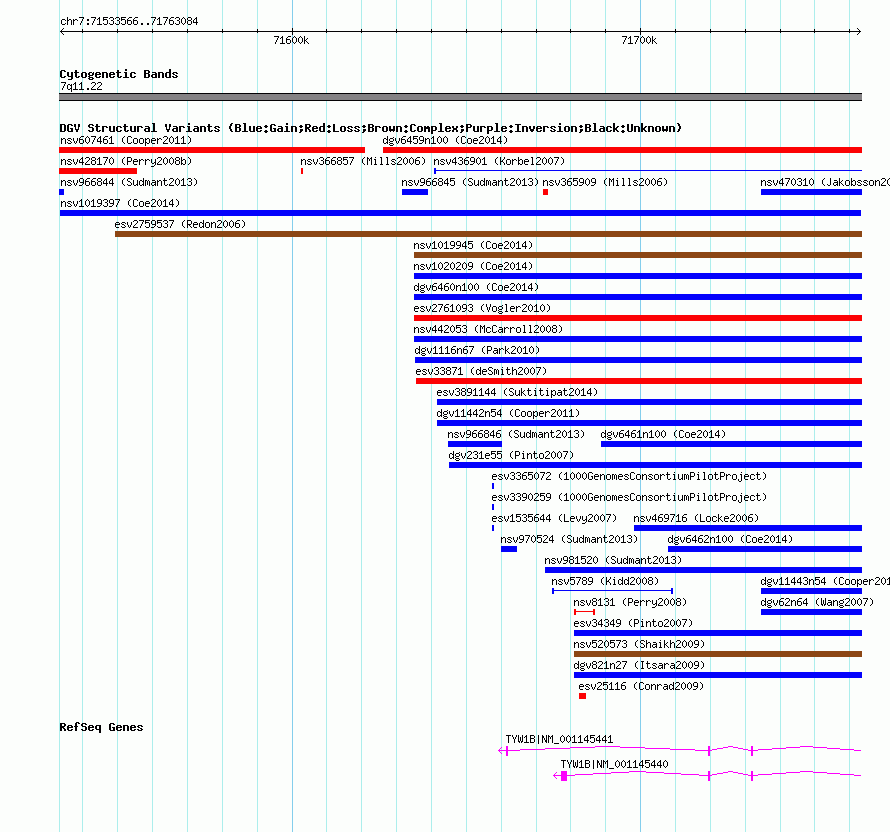The width and height of the screenshot is (890, 832).
Task: Open the esv33871 (deSmith2007) label
Action: click(481, 371)
